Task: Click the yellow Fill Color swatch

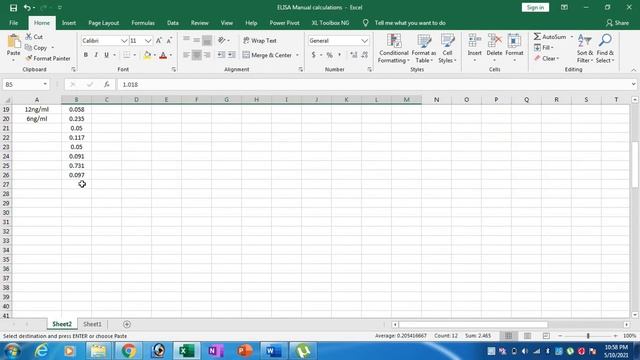Action: tap(147, 55)
